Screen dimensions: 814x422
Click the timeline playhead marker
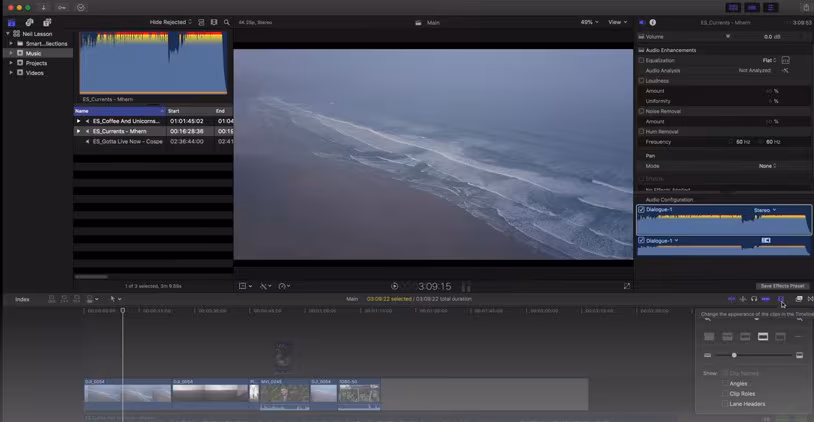click(x=123, y=310)
